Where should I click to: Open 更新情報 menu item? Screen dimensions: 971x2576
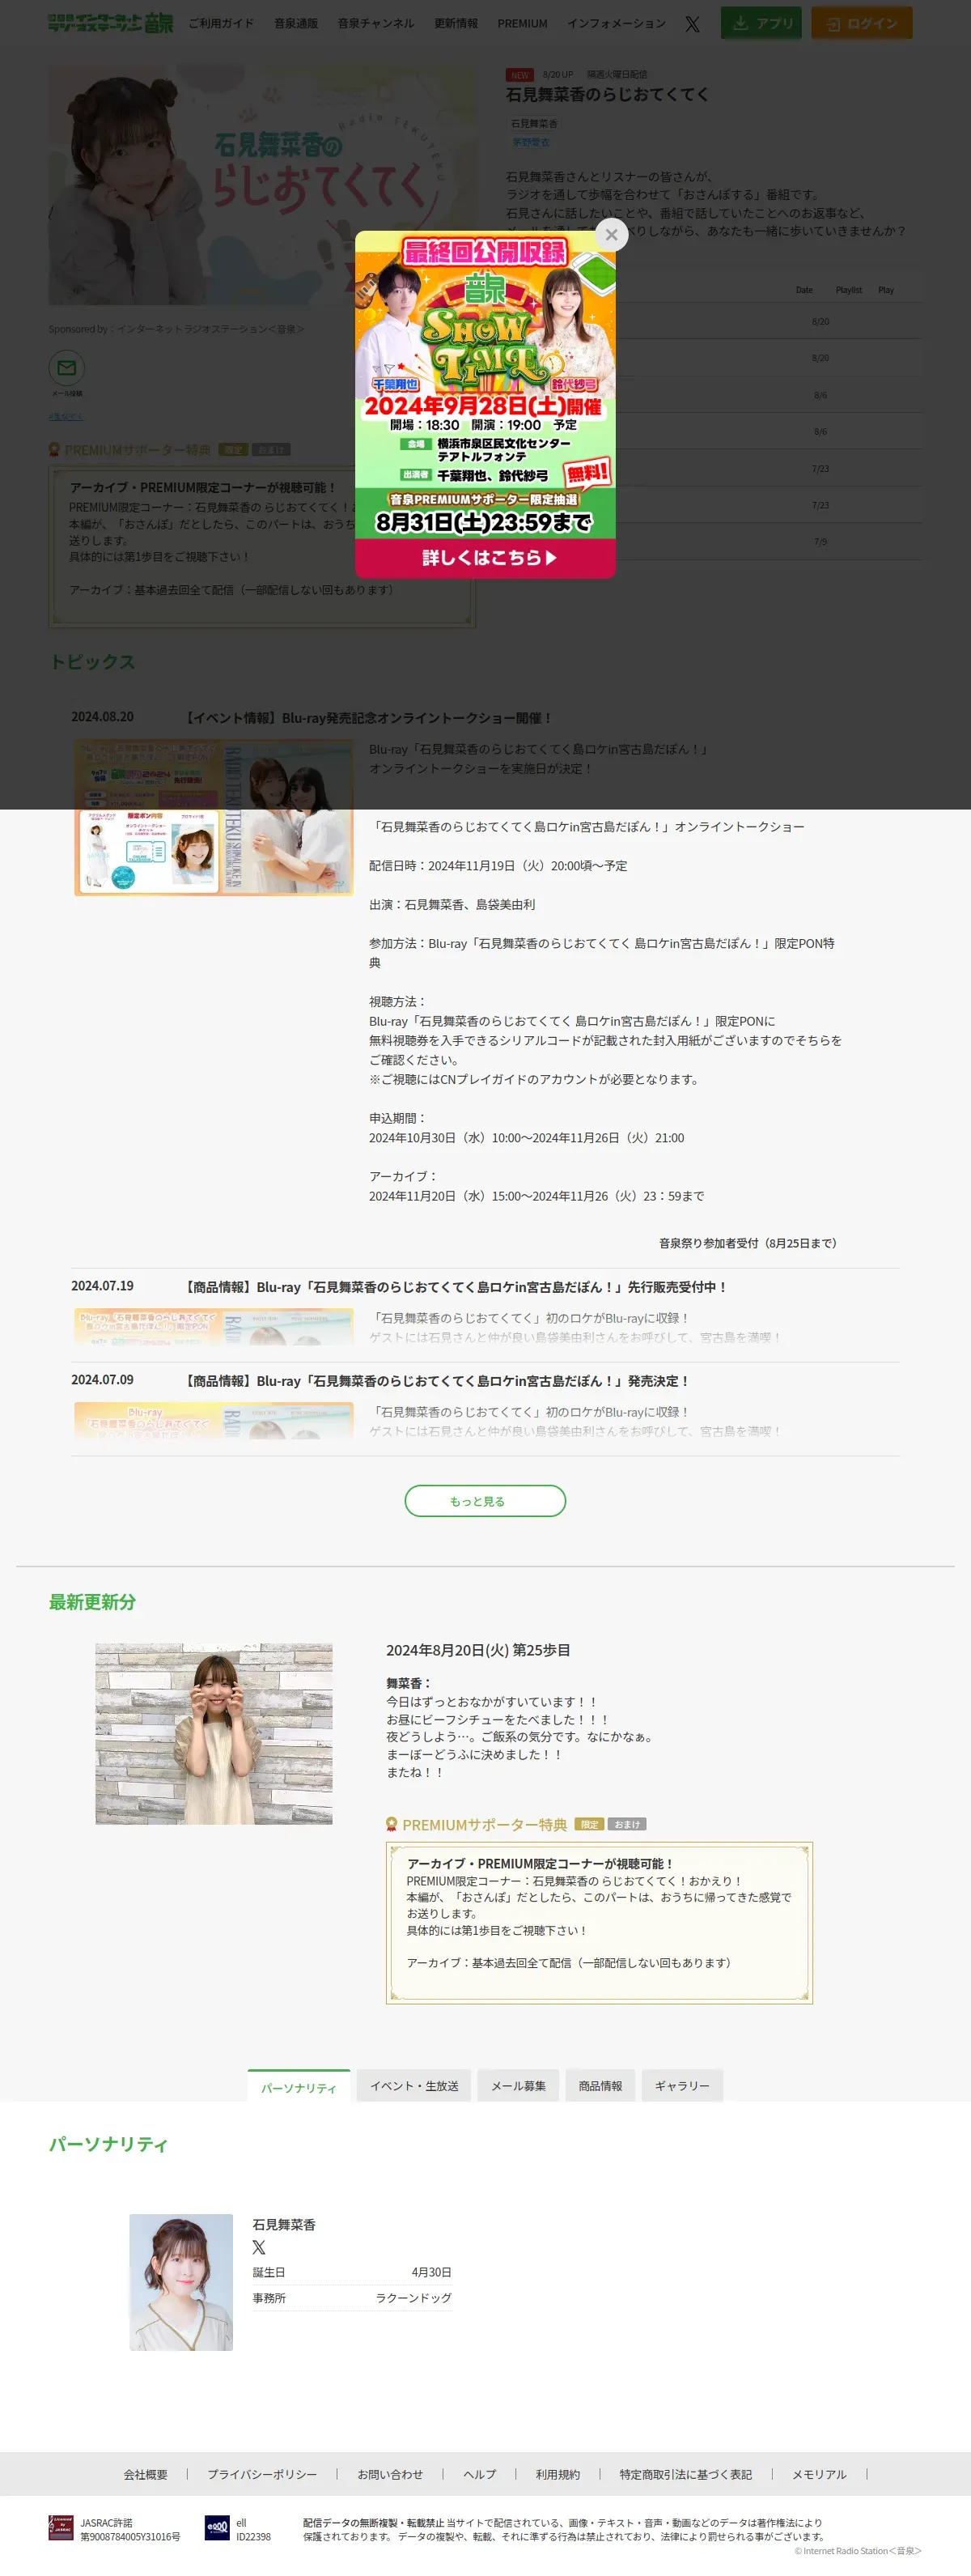click(x=456, y=23)
